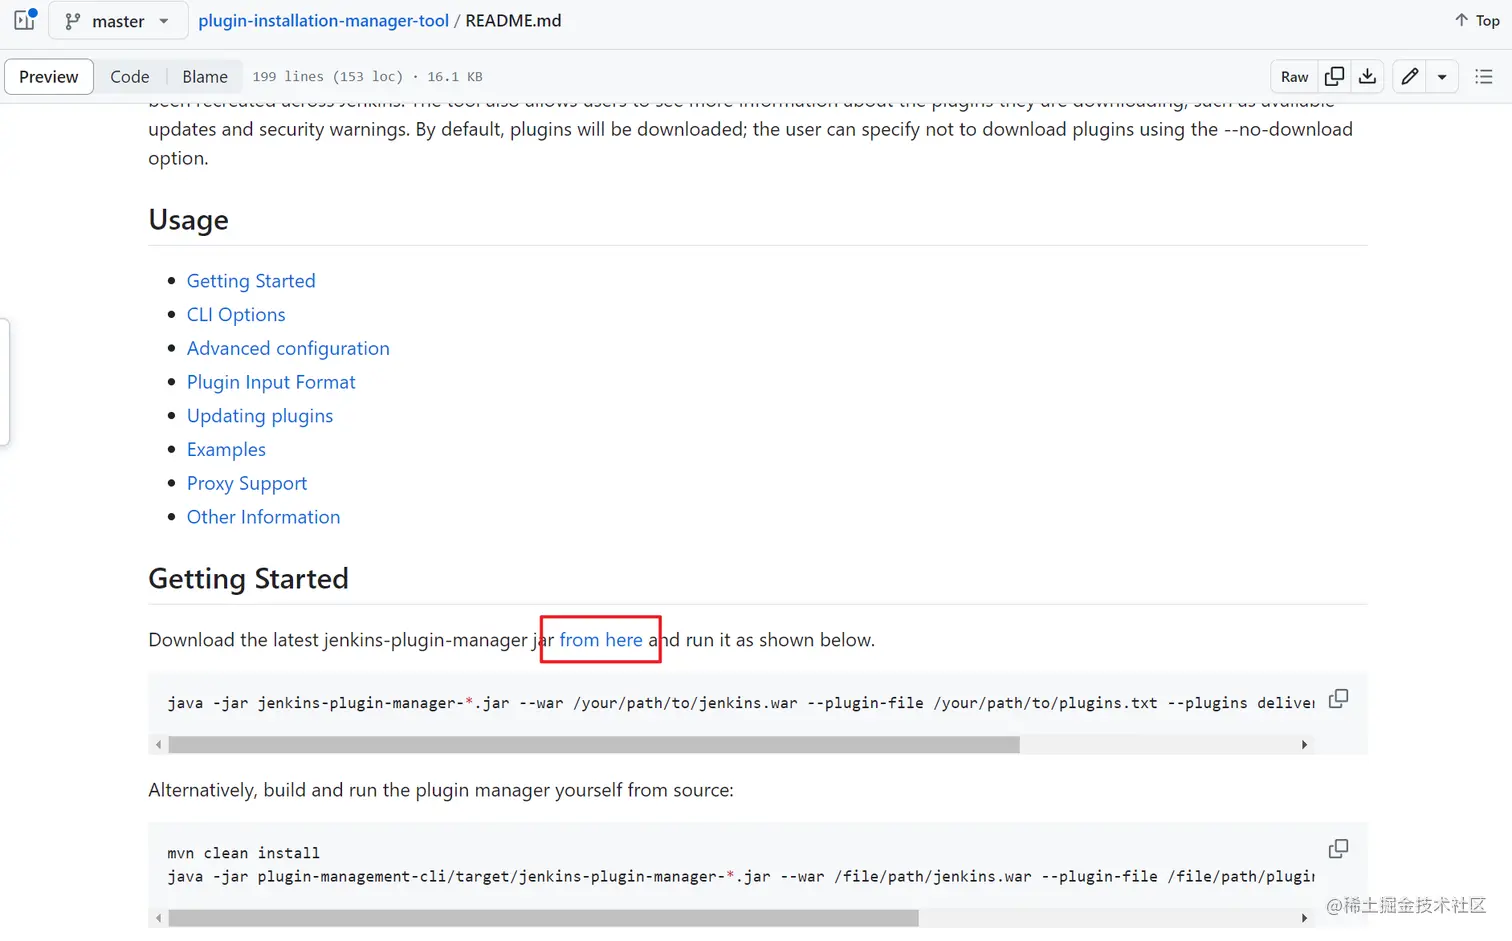Open Advanced configuration link
The height and width of the screenshot is (941, 1512).
coord(288,349)
